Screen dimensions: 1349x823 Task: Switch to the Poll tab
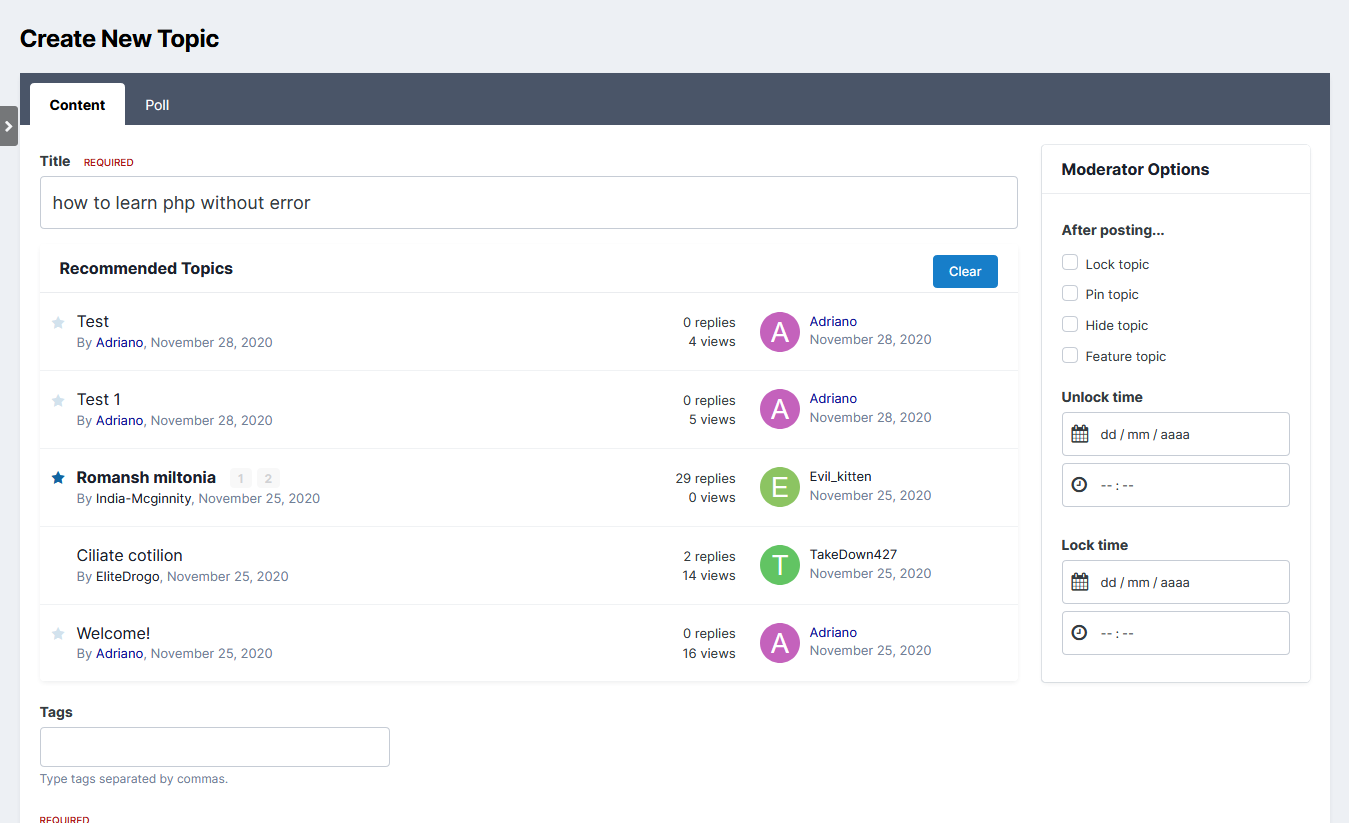[x=156, y=104]
